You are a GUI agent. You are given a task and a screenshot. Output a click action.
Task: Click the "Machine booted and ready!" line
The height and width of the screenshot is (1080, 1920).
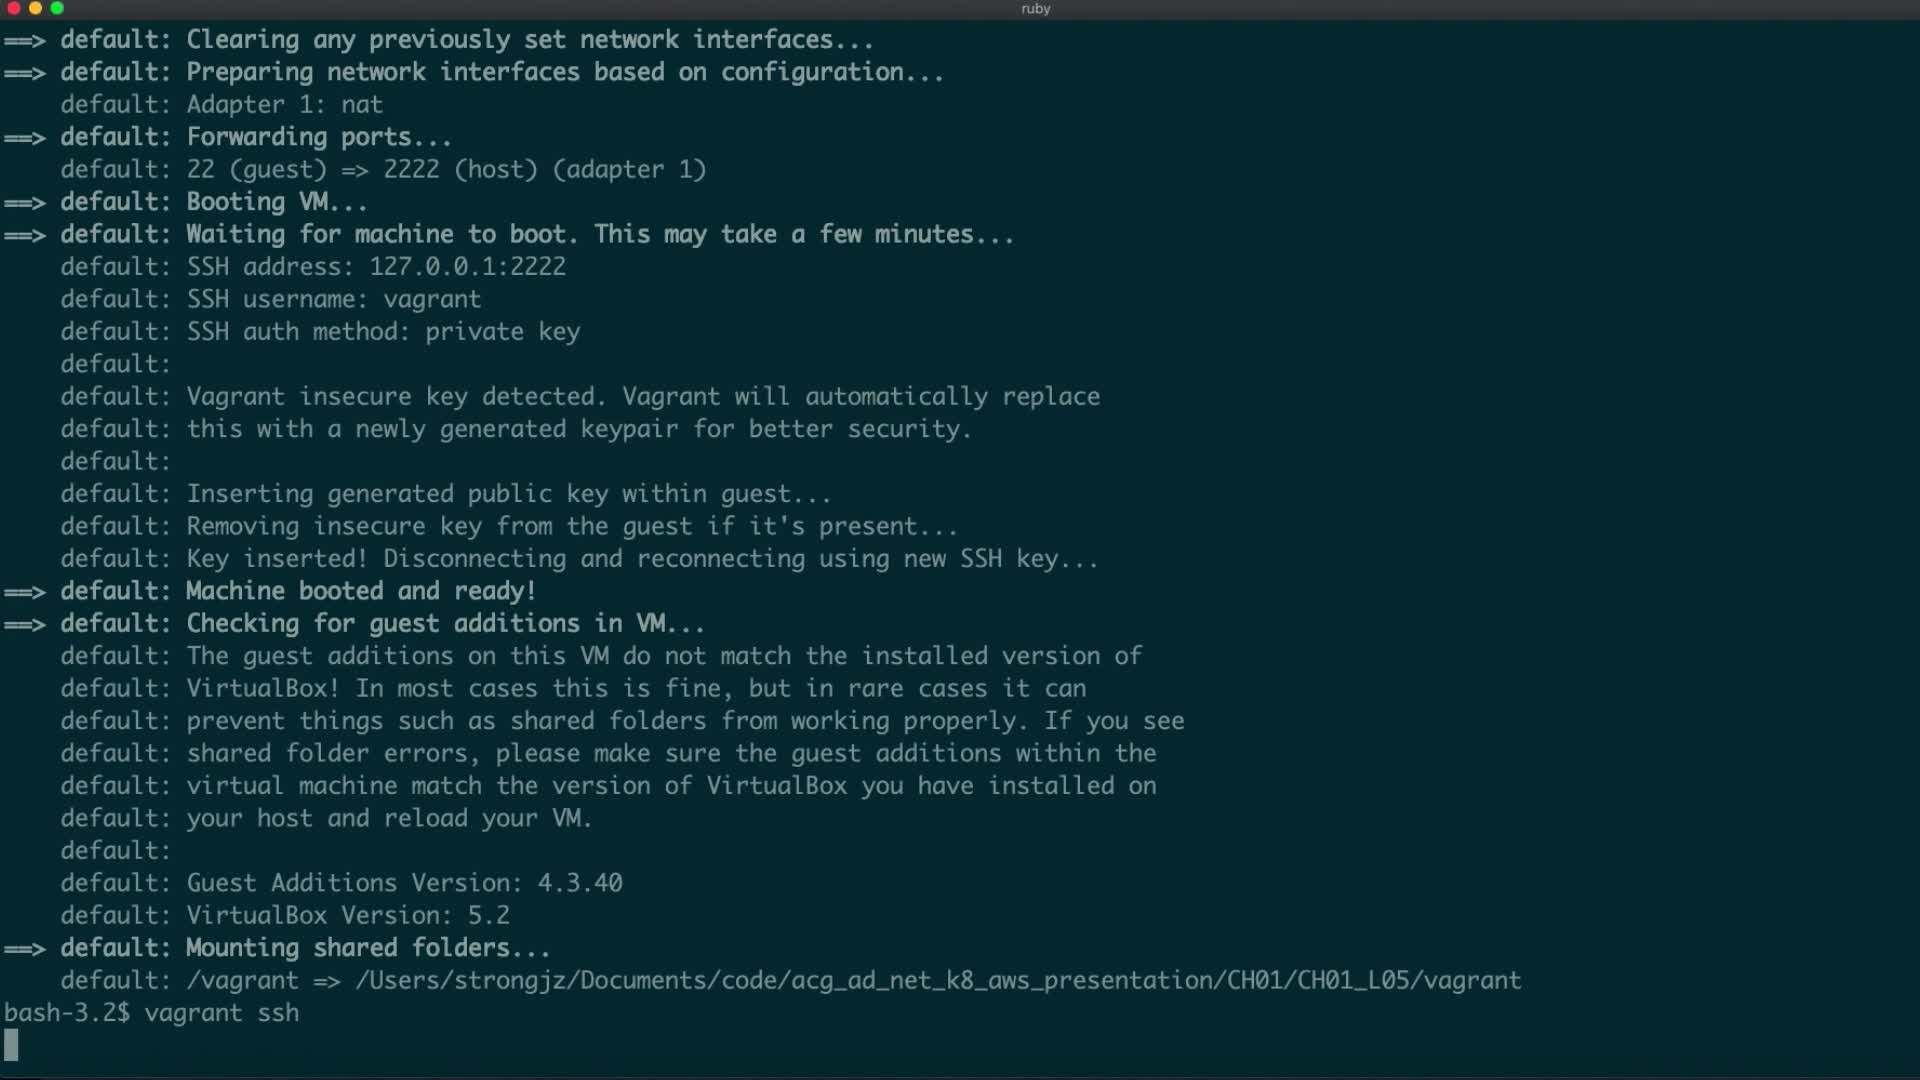[x=360, y=591]
